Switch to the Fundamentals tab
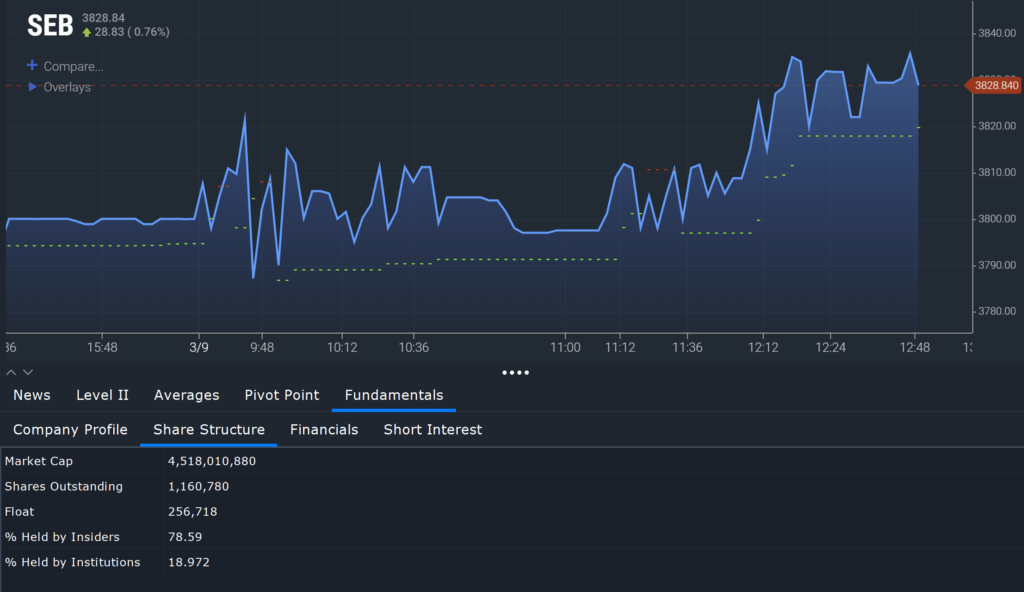This screenshot has height=592, width=1024. (393, 394)
